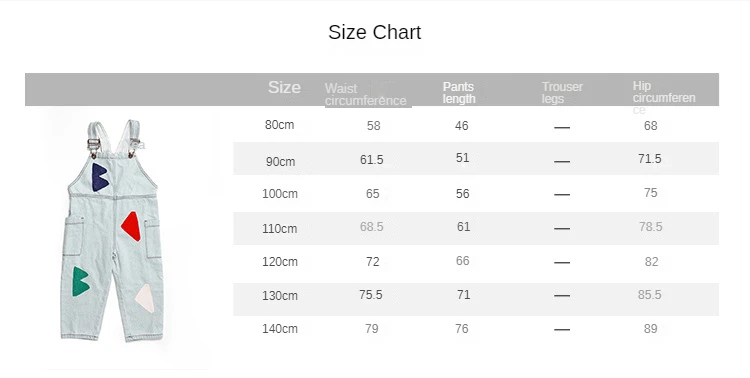
Task: Select the Waist circumference column header
Action: [x=365, y=95]
